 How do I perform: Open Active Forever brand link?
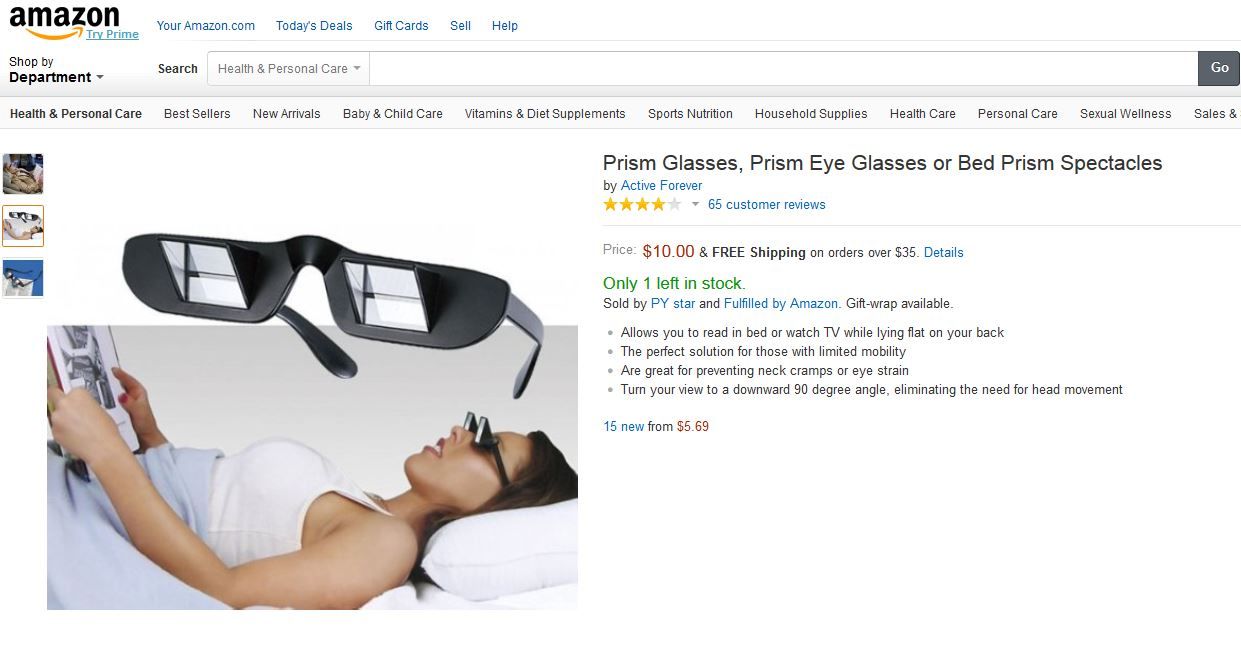tap(661, 186)
